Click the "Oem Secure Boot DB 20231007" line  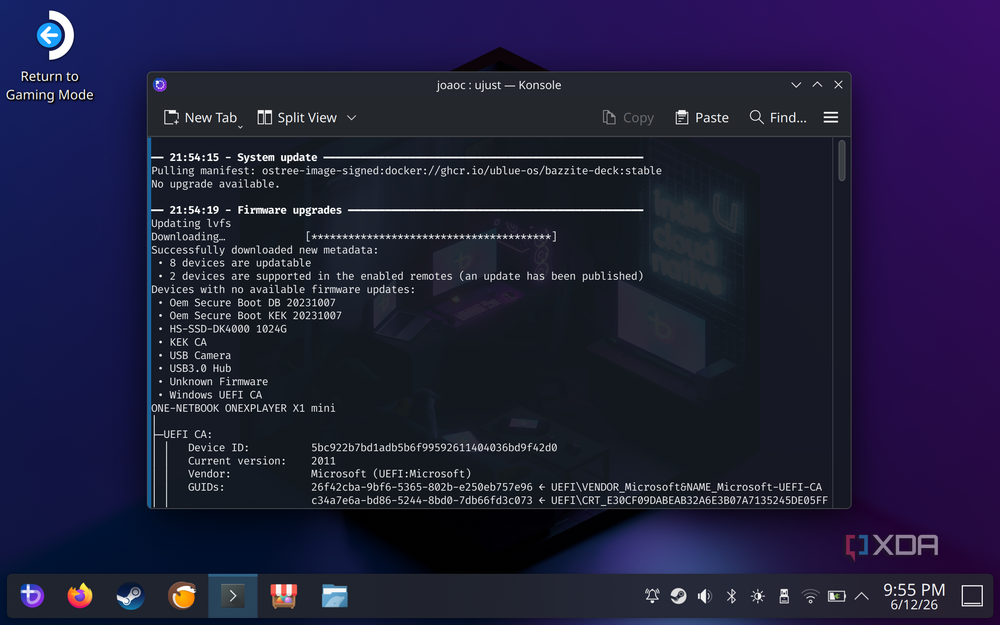(x=253, y=302)
